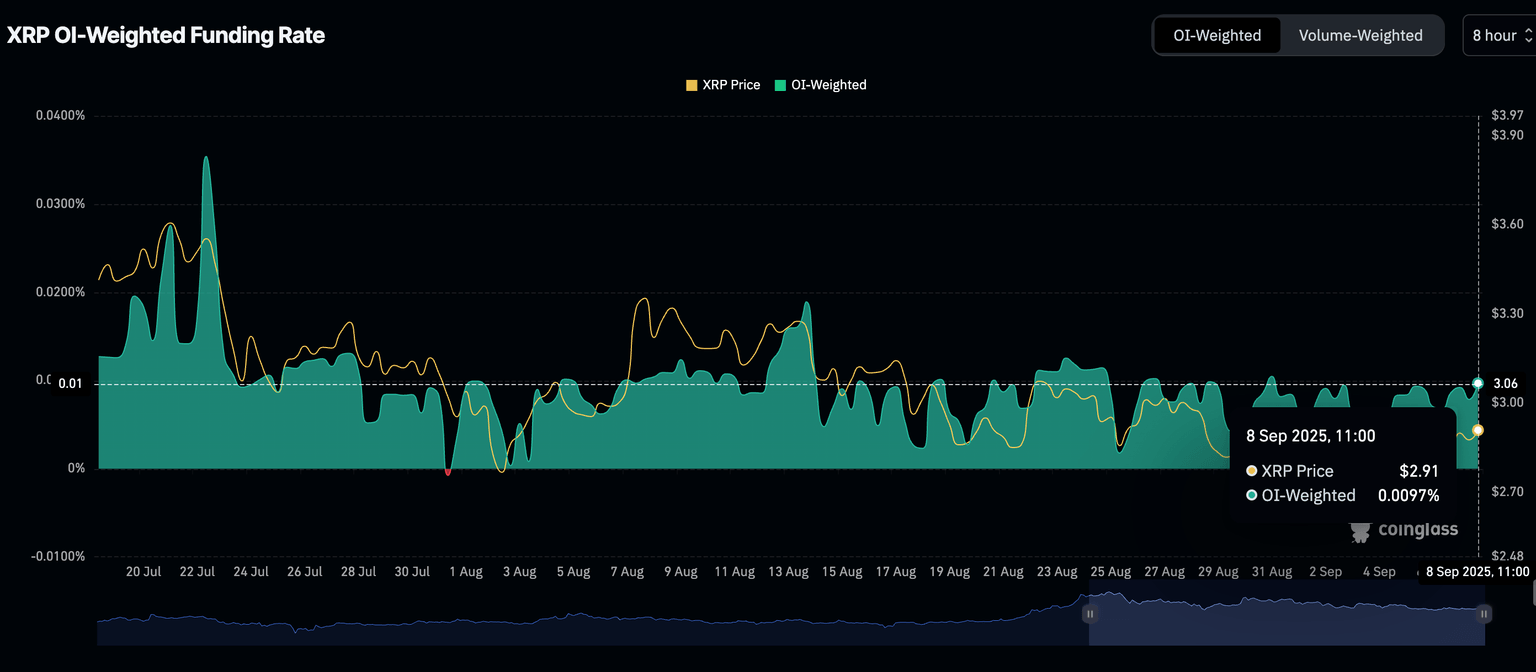Click the teal OI-Weighted marker at chart edge

(1478, 383)
